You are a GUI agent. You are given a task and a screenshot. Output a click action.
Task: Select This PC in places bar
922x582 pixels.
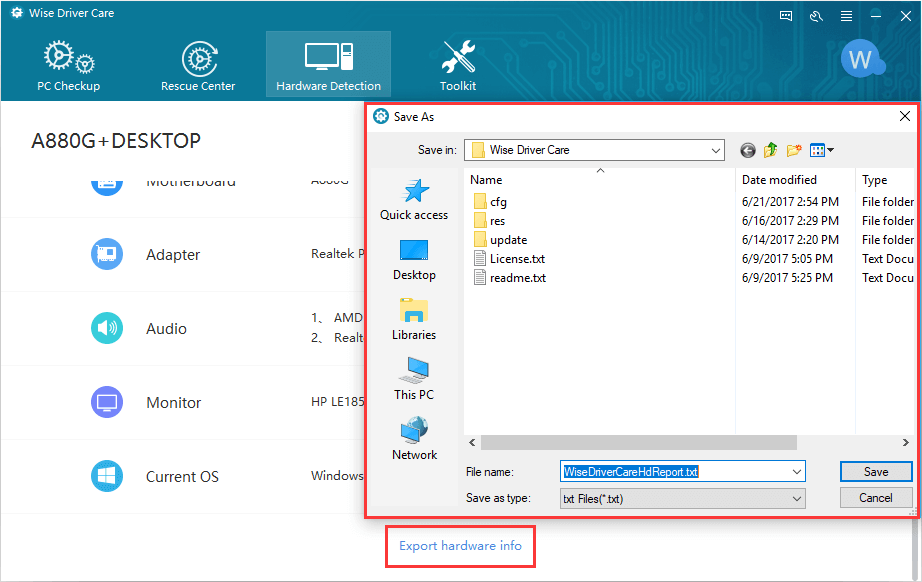[414, 380]
